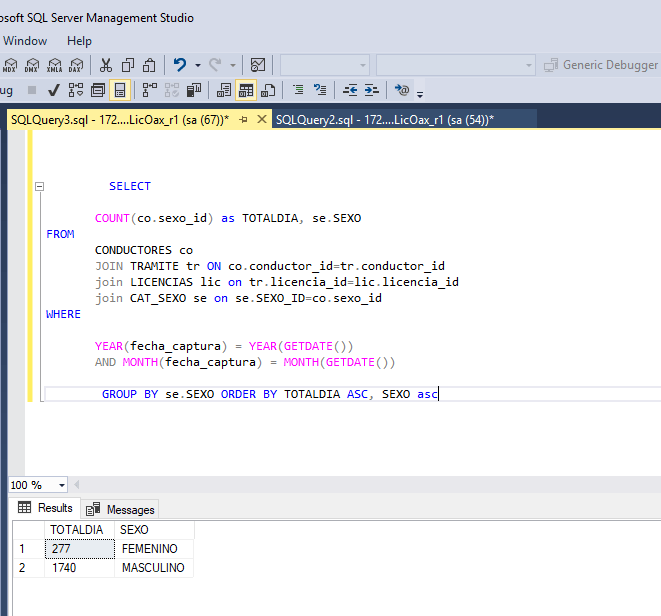
Task: Cut the selection with the scissors icon
Action: tap(106, 65)
